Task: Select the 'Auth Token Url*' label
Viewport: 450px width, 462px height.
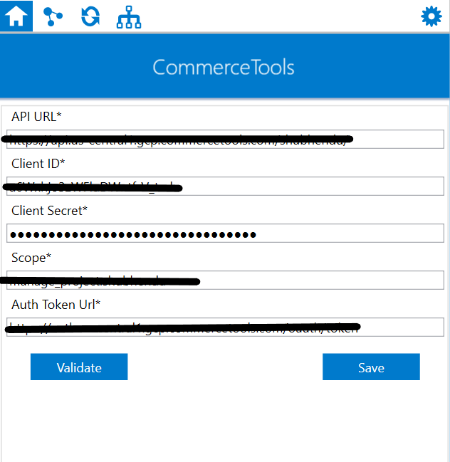Action: click(56, 305)
